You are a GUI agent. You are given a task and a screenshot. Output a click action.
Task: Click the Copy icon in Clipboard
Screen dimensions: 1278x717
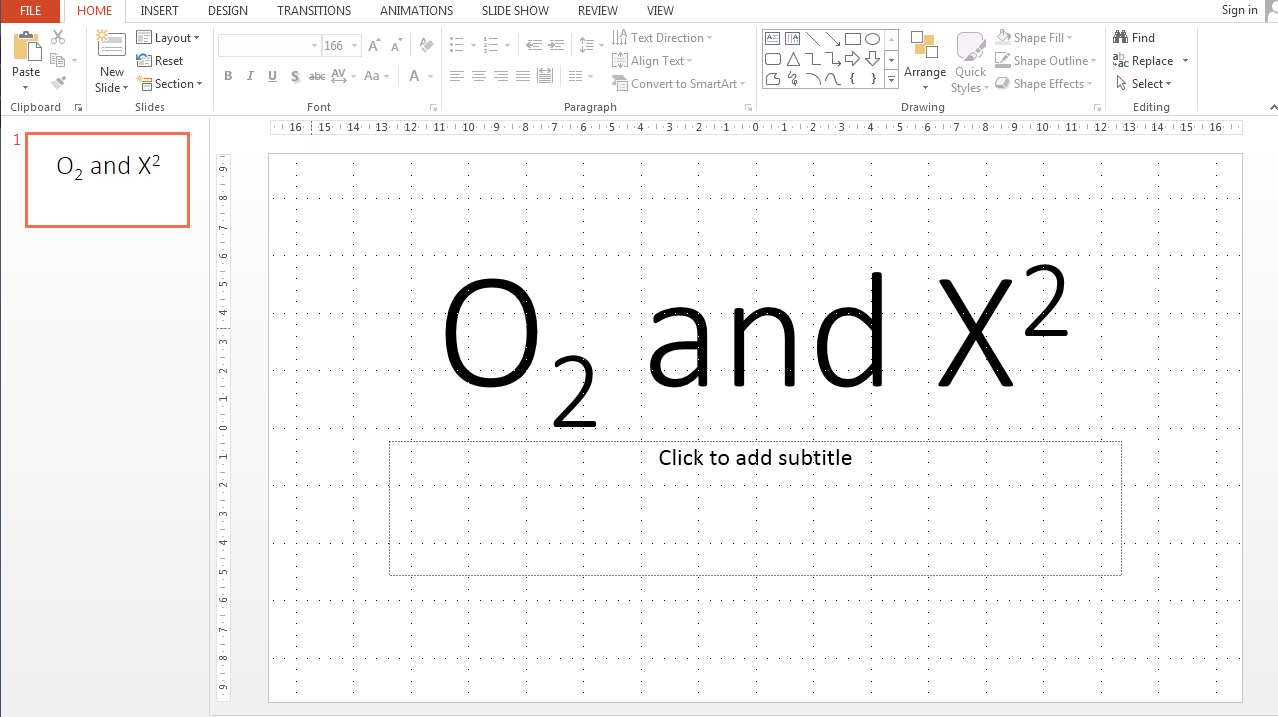point(58,61)
